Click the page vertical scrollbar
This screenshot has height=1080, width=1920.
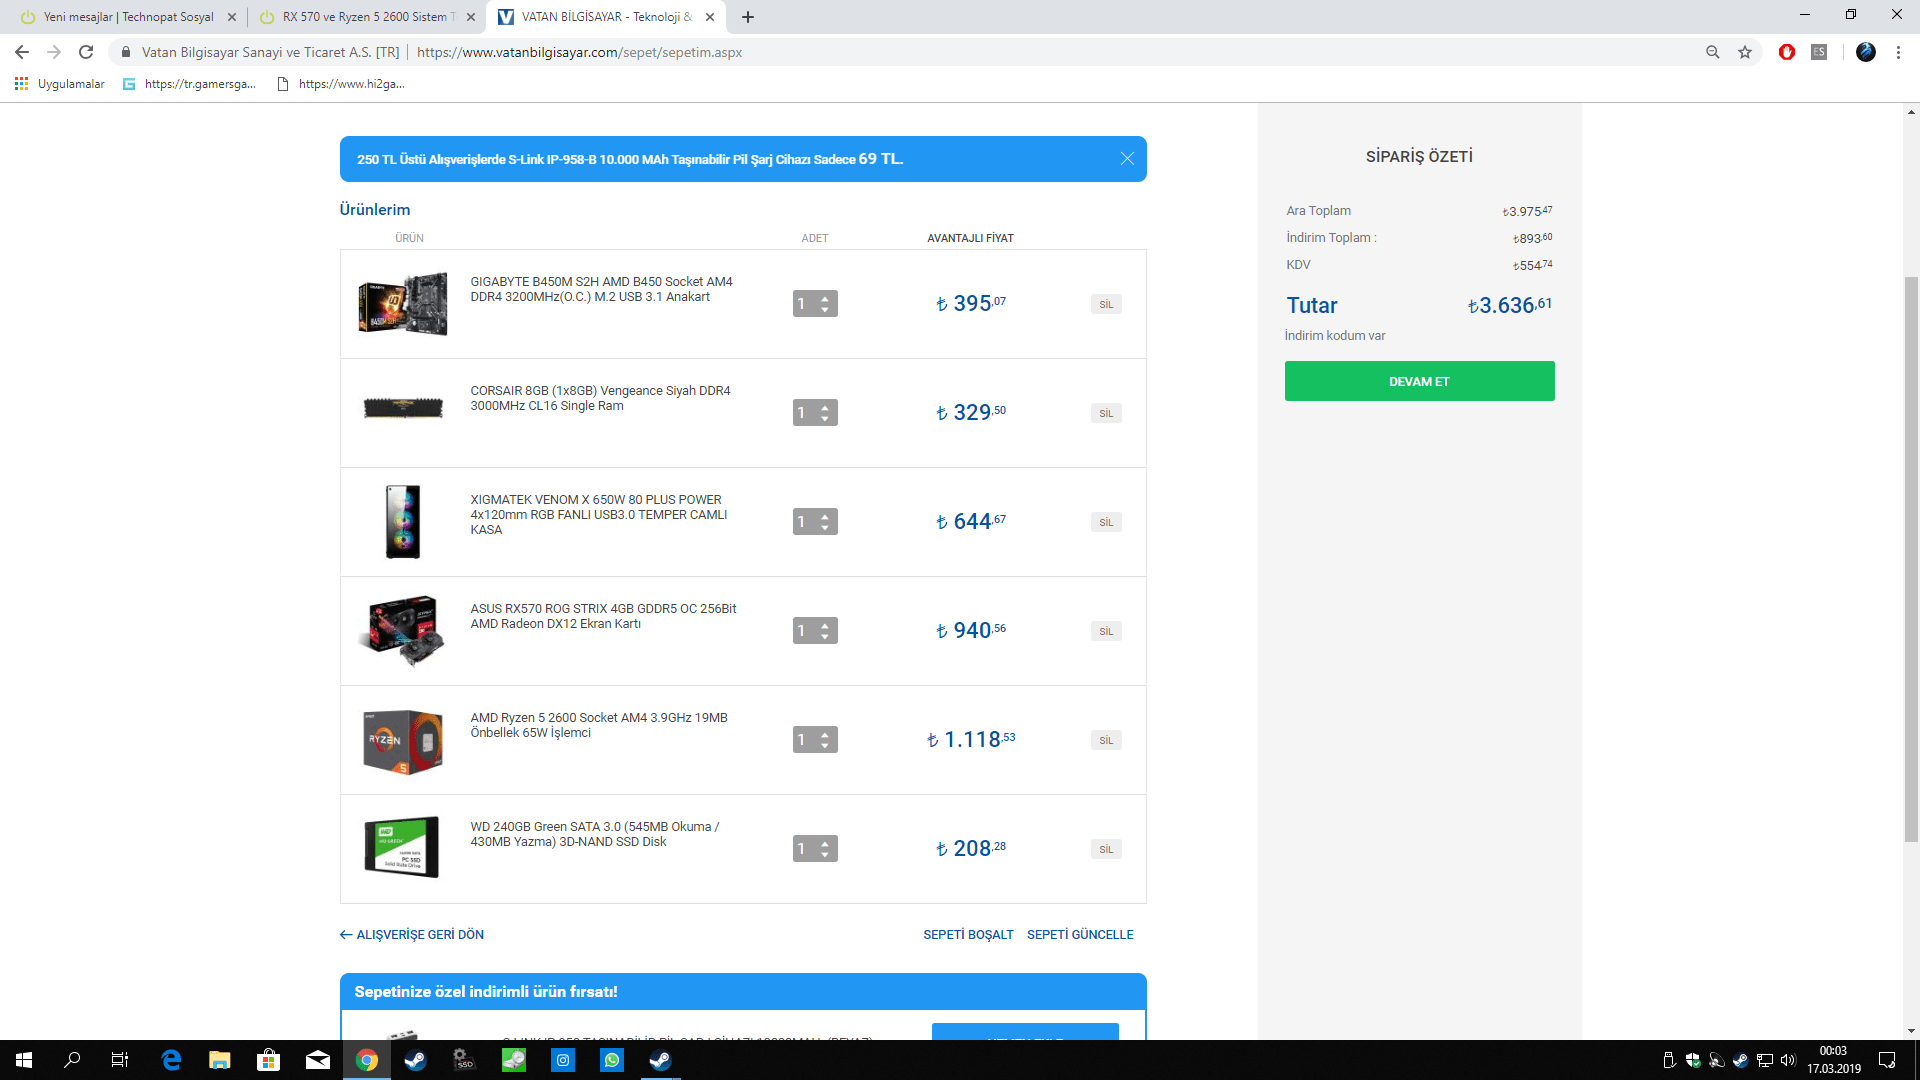[1911, 560]
